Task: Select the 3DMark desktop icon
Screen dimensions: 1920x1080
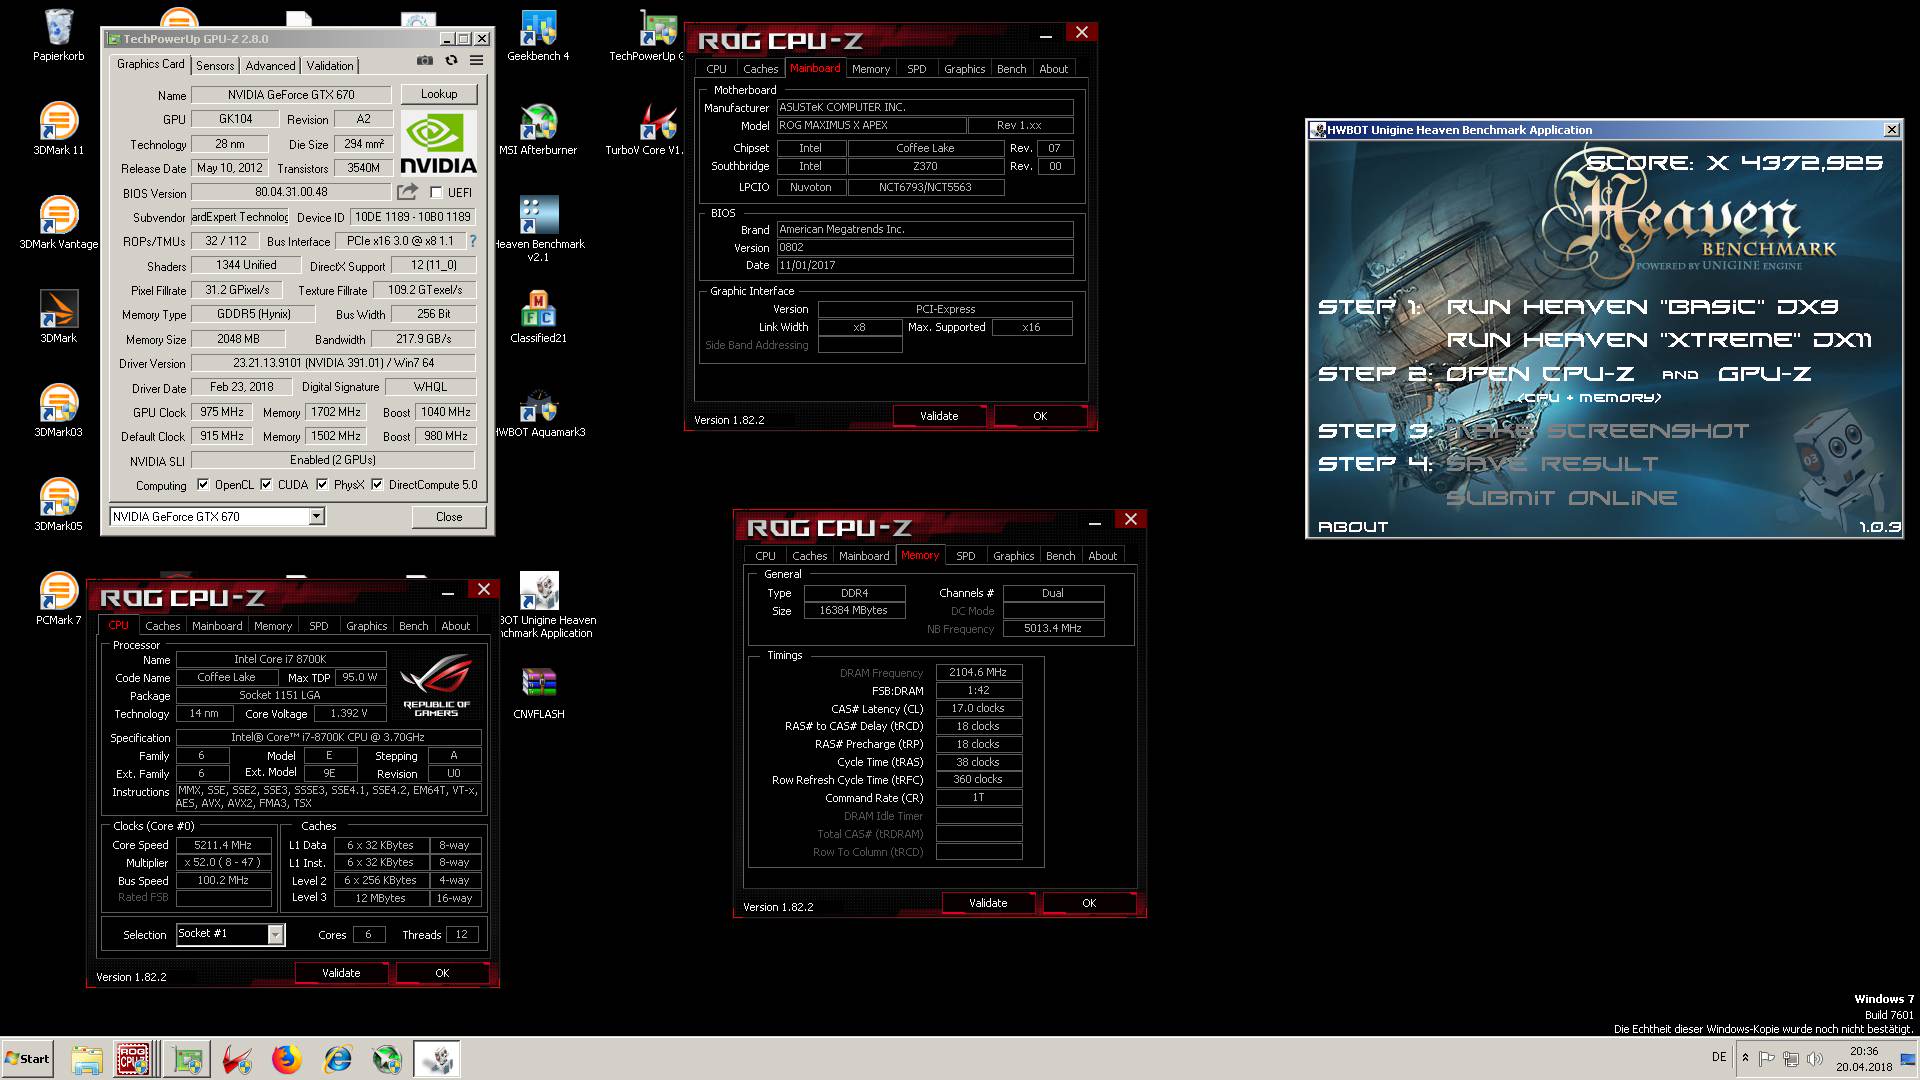Action: 58,316
